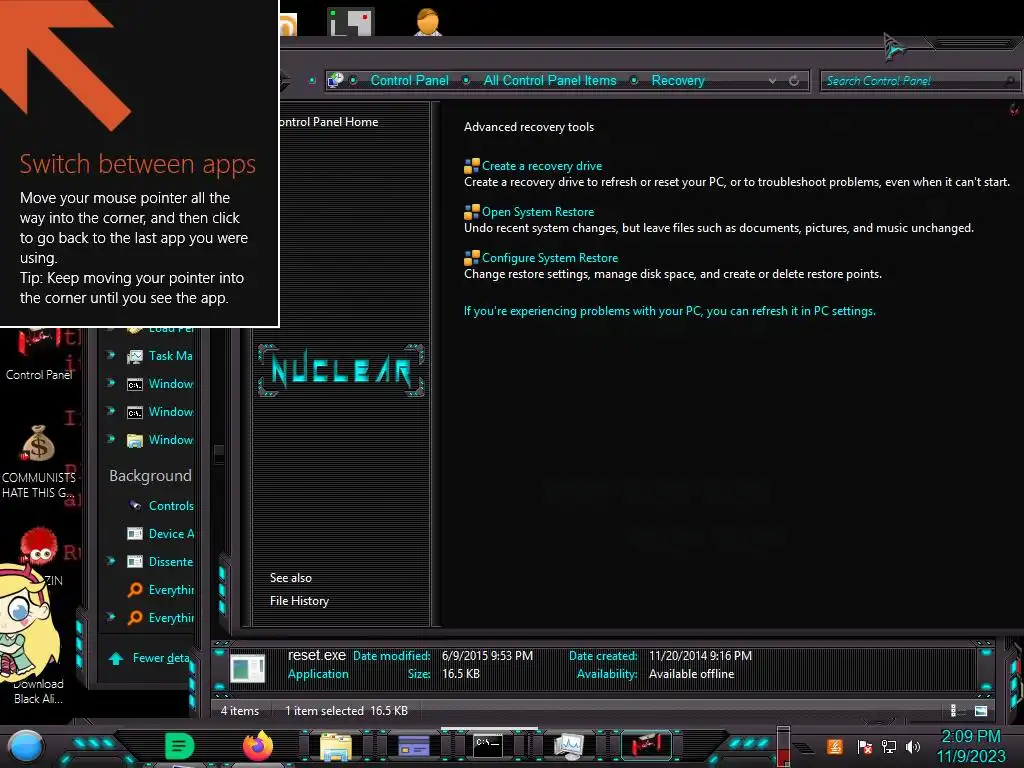The image size is (1024, 768).
Task: Click the network tray icon
Action: point(888,747)
